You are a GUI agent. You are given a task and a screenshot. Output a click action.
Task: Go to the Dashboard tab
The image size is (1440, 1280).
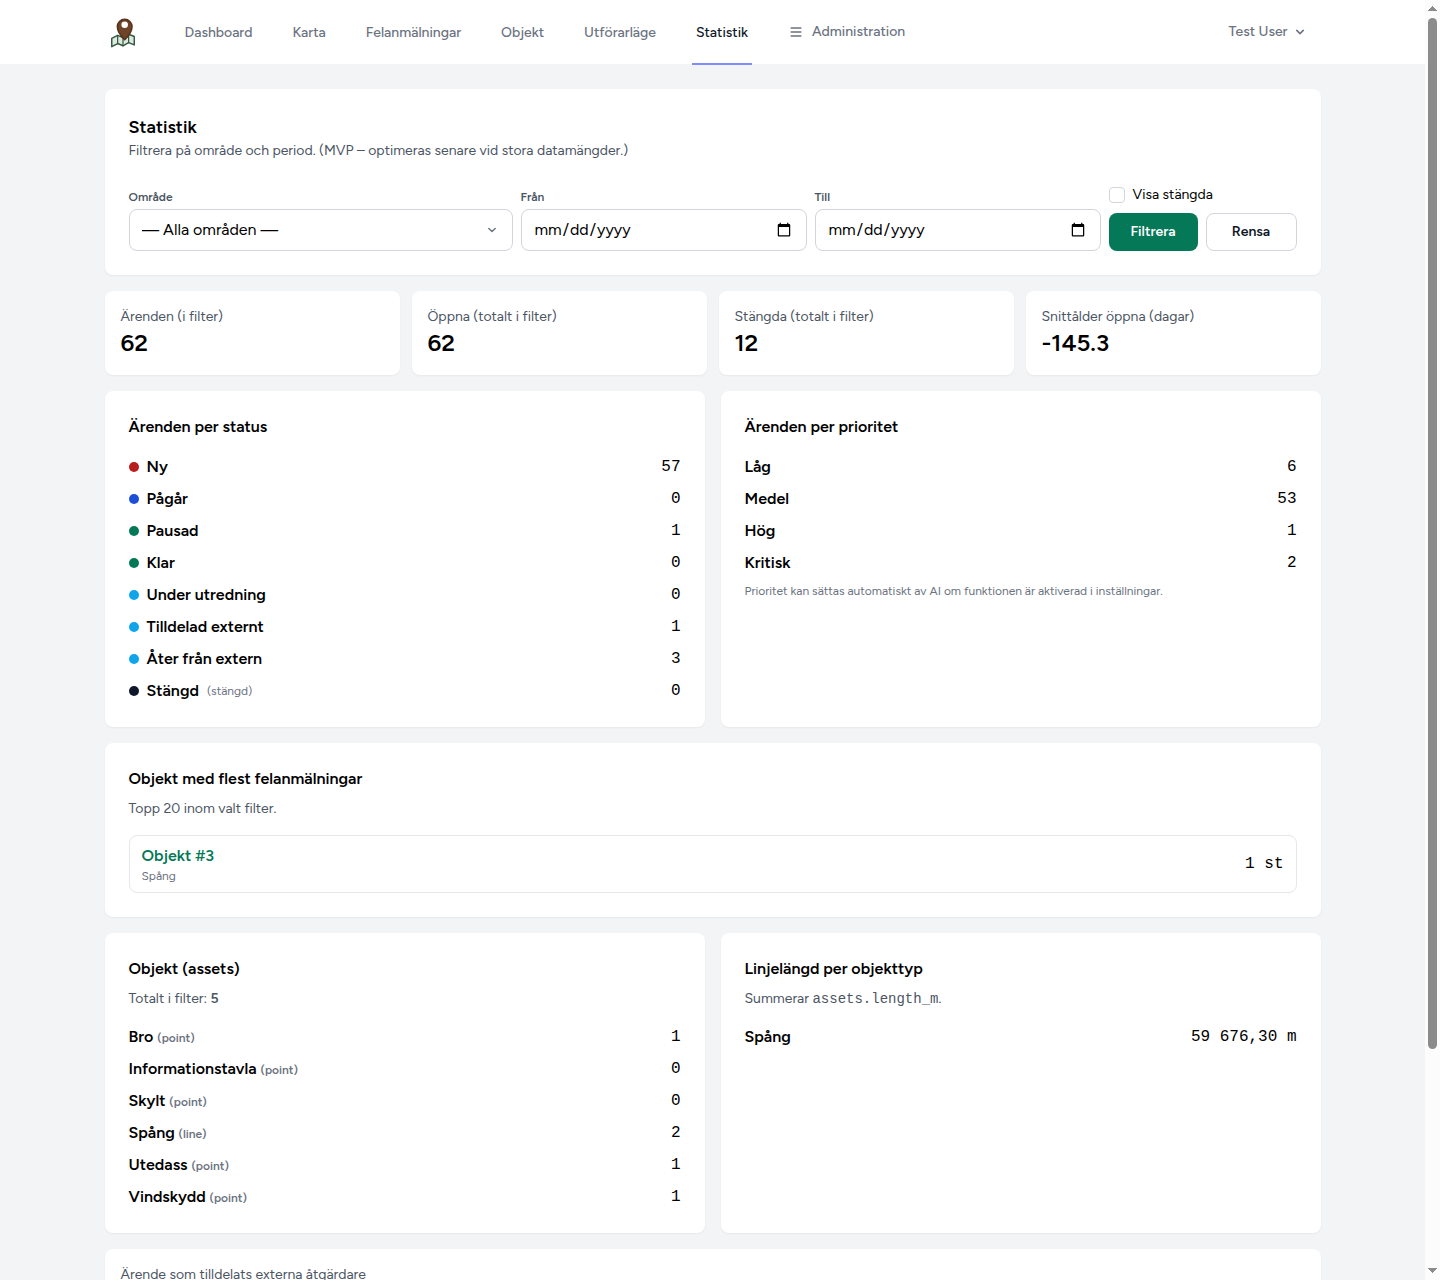tap(218, 32)
